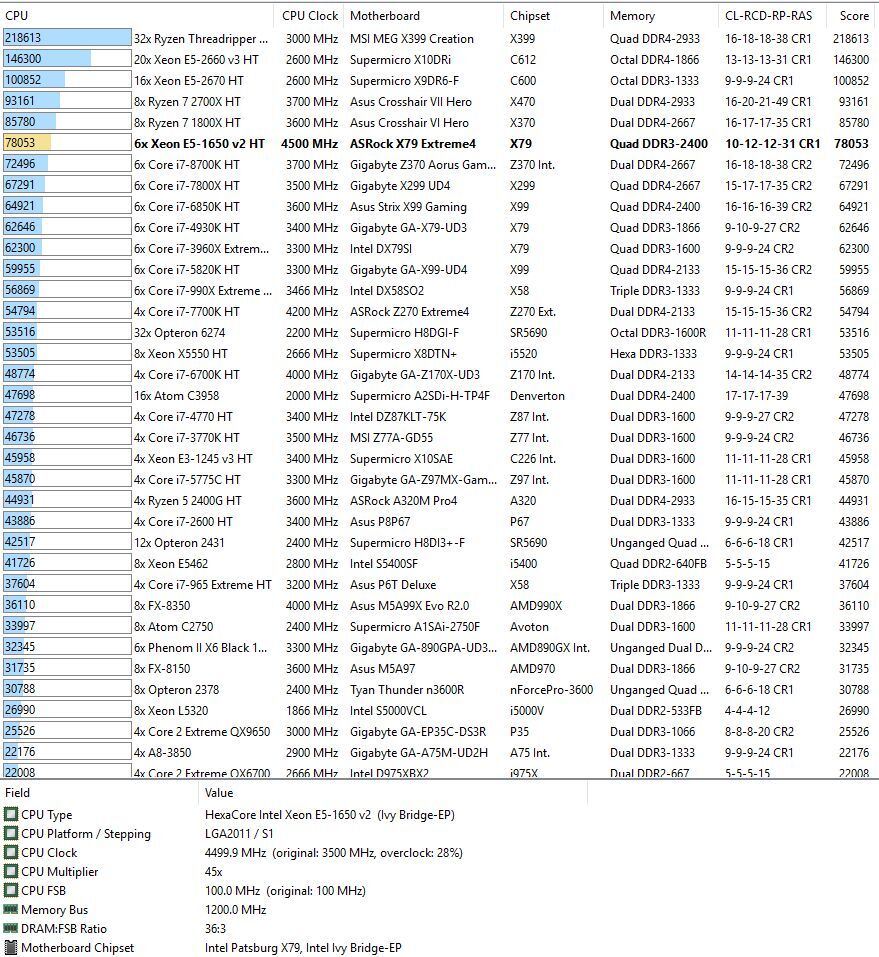Select the 4x Ryzen 5 2400G HT entry
The image size is (879, 957).
pyautogui.click(x=187, y=500)
